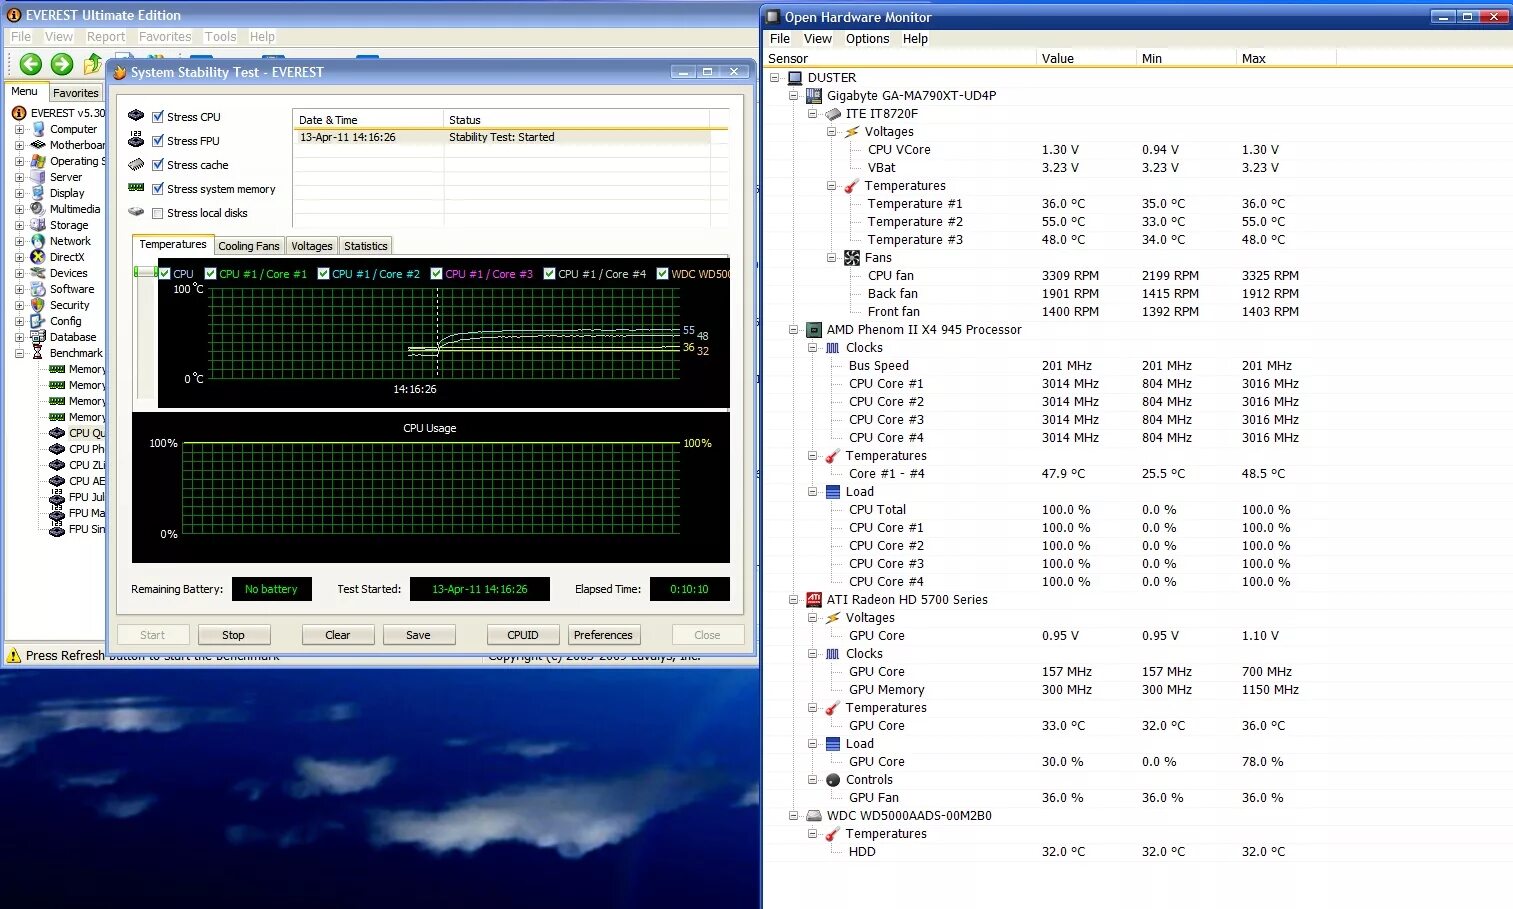The height and width of the screenshot is (909, 1513).
Task: Click the Multimedia icon in EVEREST tree
Action: (38, 209)
